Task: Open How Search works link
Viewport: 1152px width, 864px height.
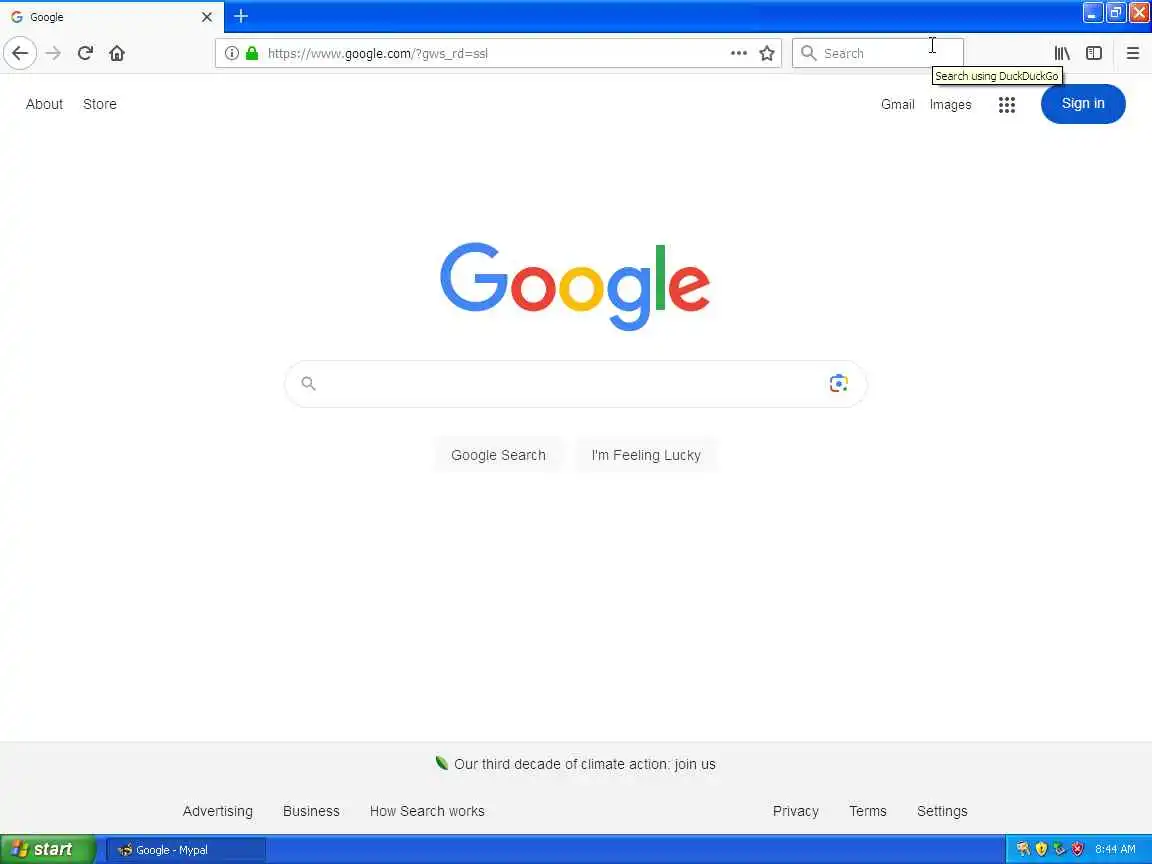Action: (427, 811)
